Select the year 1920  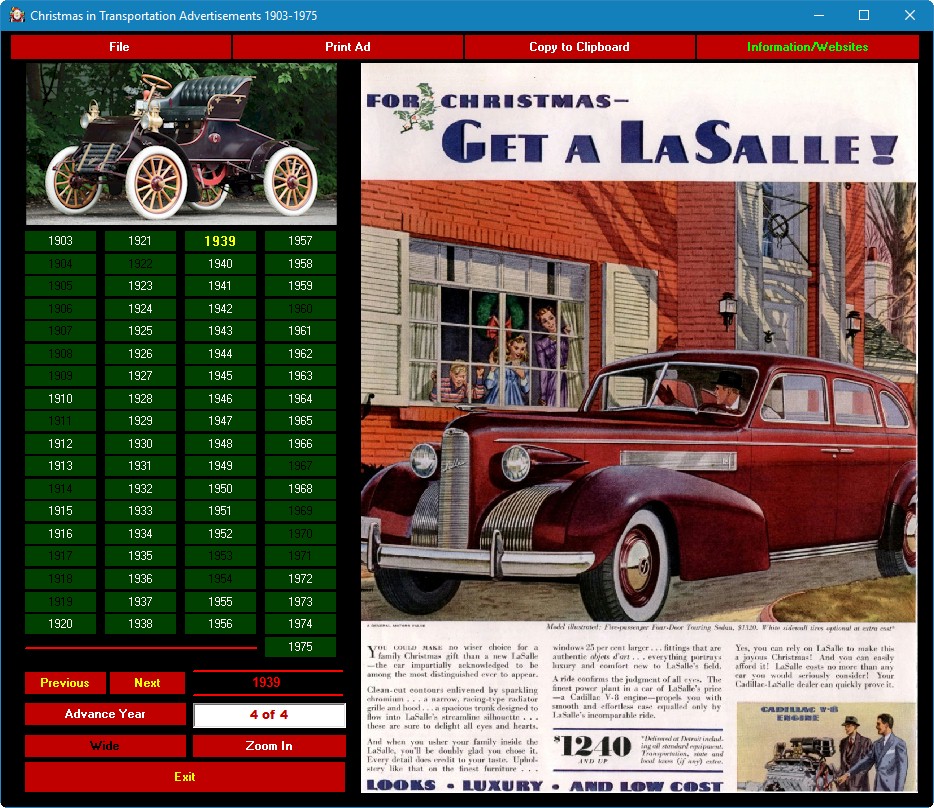coord(60,624)
